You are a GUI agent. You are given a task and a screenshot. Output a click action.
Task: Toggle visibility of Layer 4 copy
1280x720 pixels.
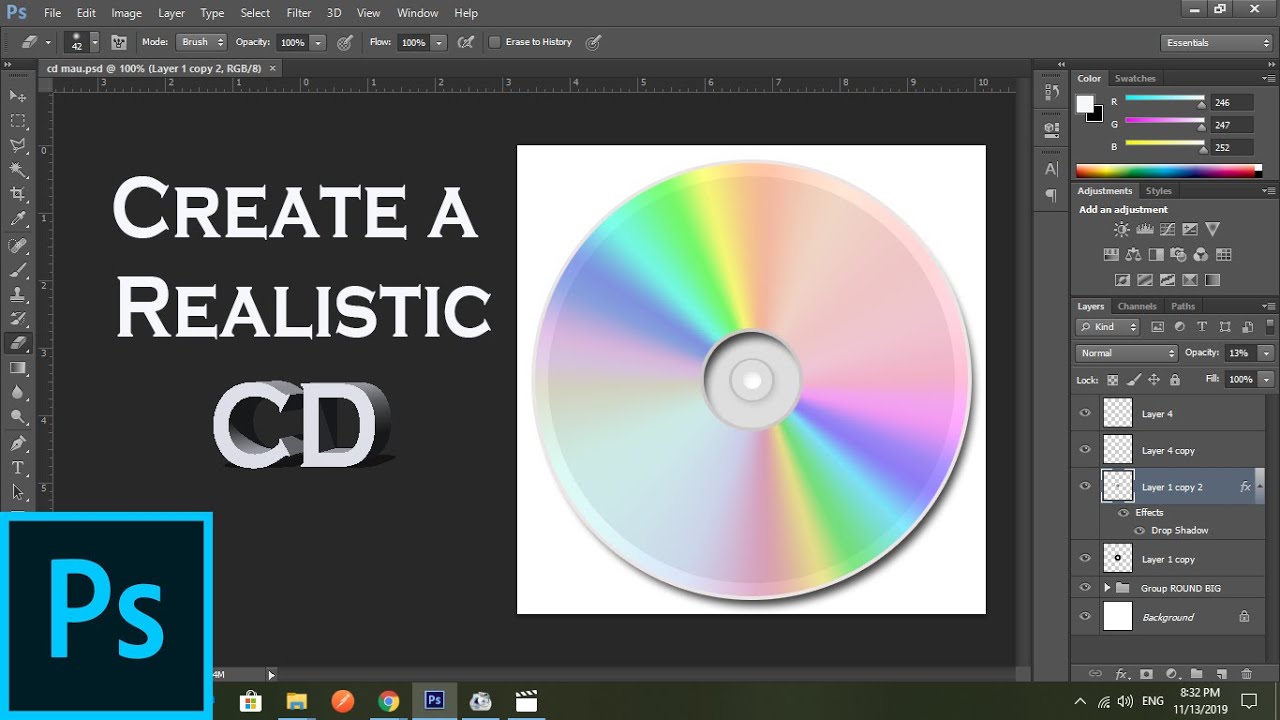1085,450
